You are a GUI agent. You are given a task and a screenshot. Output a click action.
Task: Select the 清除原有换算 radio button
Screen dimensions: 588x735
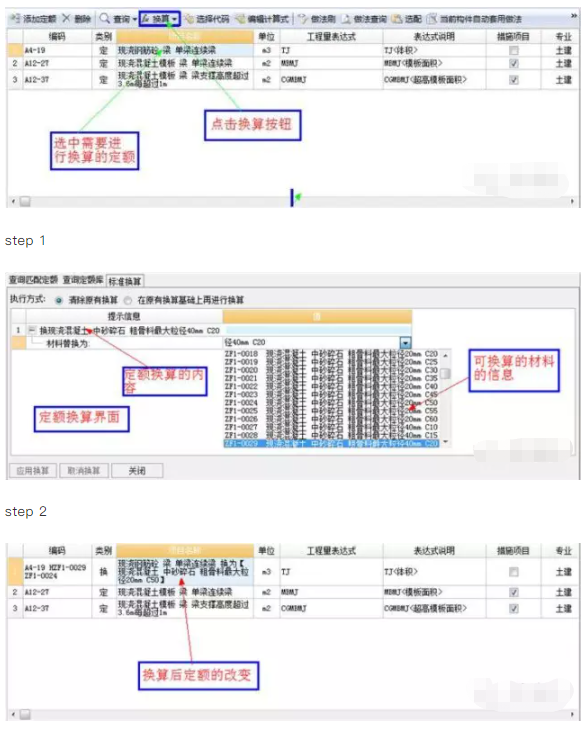[59, 300]
